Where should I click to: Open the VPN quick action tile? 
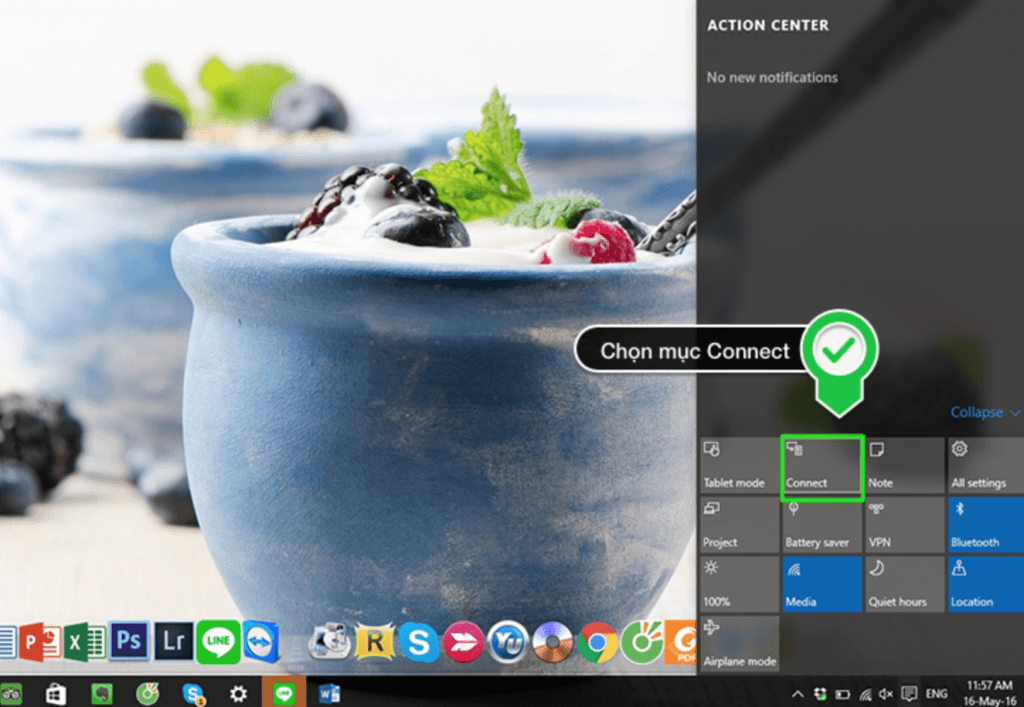904,525
